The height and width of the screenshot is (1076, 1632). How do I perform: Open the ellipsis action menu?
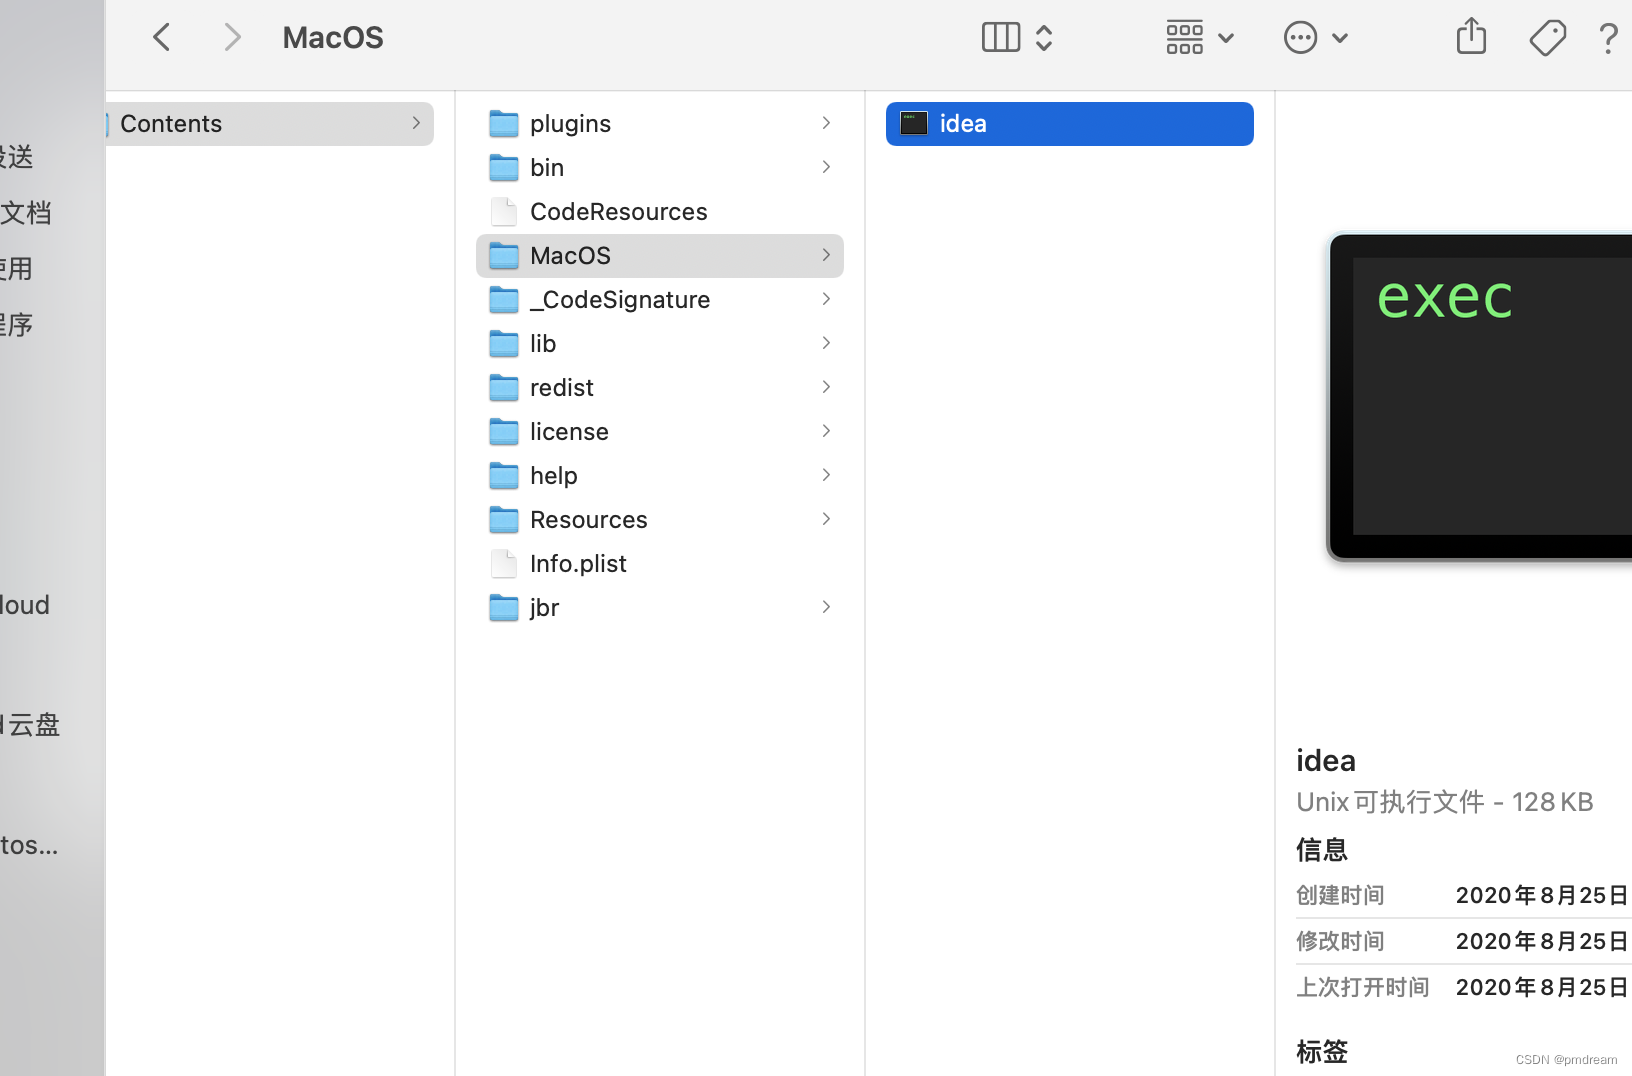[x=1300, y=38]
